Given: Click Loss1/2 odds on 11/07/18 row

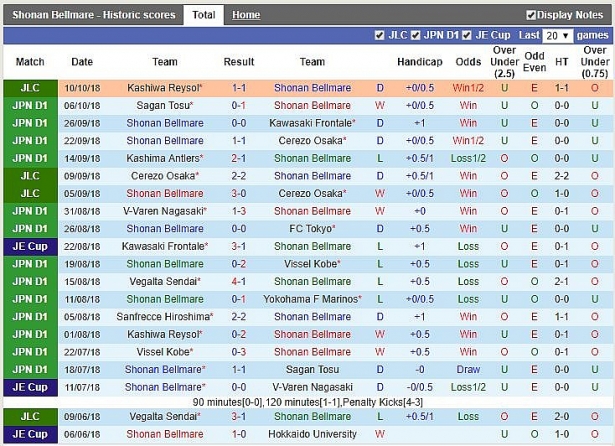Looking at the screenshot, I should point(468,387).
